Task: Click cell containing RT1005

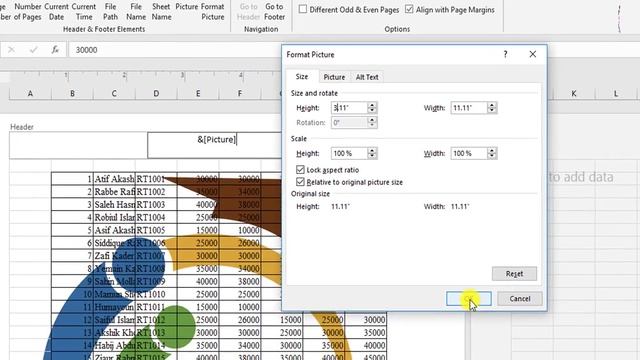Action: (156, 230)
